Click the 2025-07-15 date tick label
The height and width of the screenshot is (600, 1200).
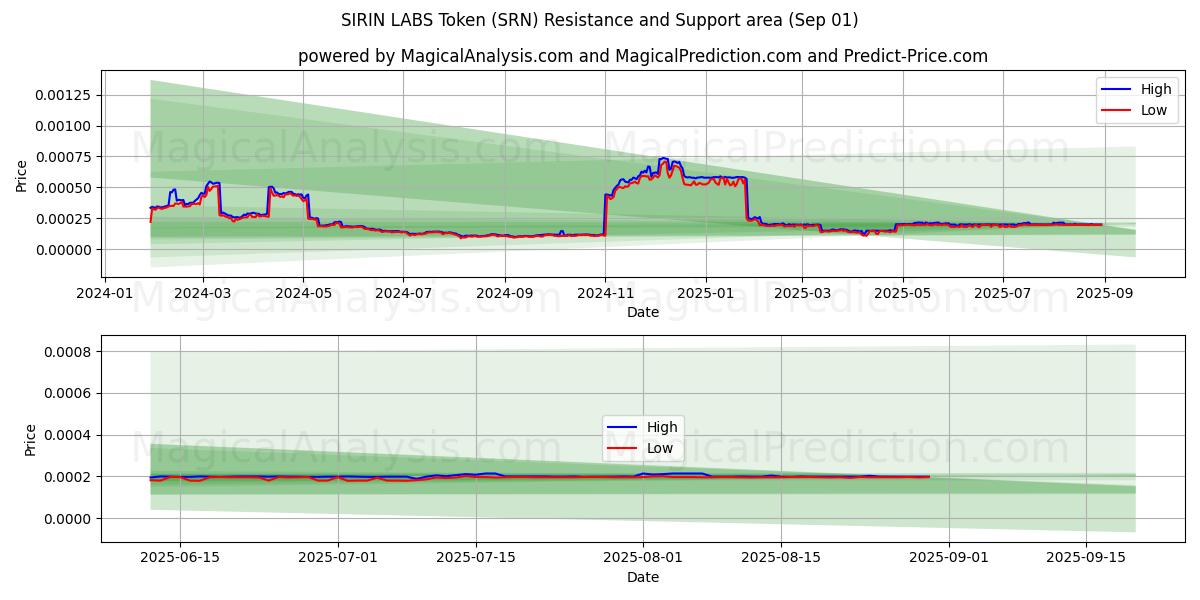(476, 557)
